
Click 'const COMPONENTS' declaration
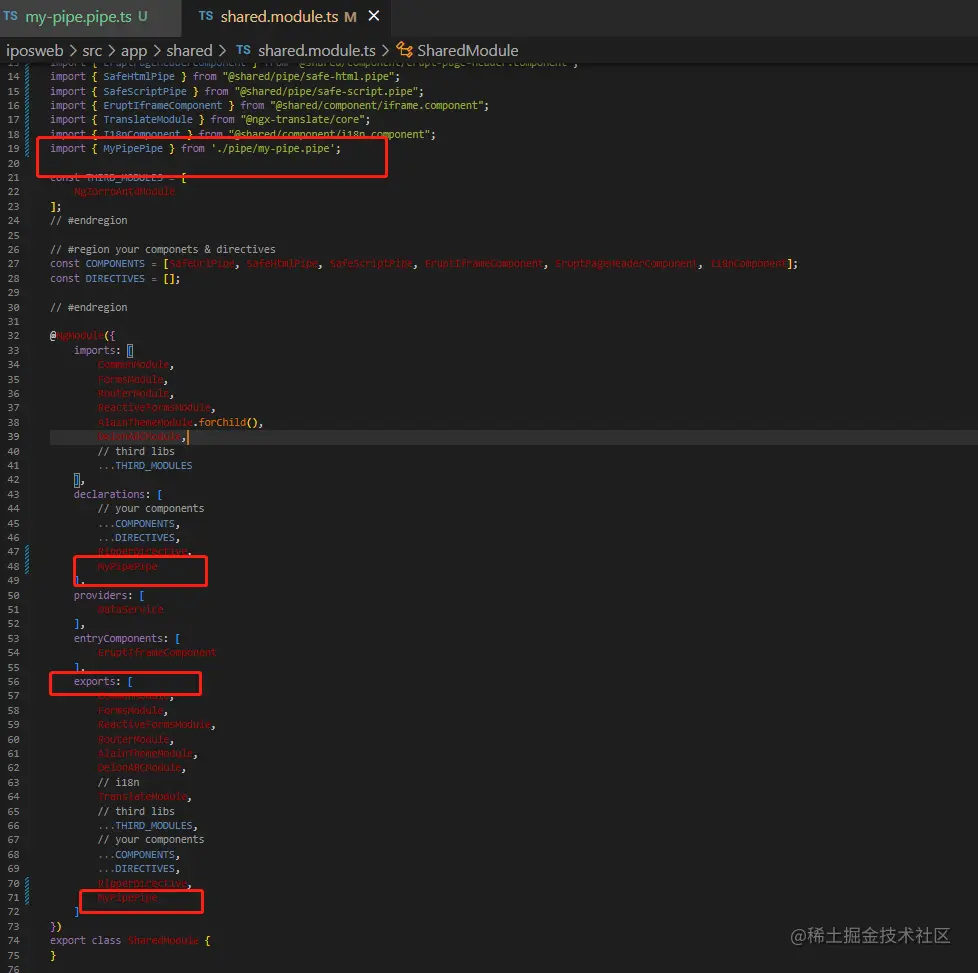point(97,263)
